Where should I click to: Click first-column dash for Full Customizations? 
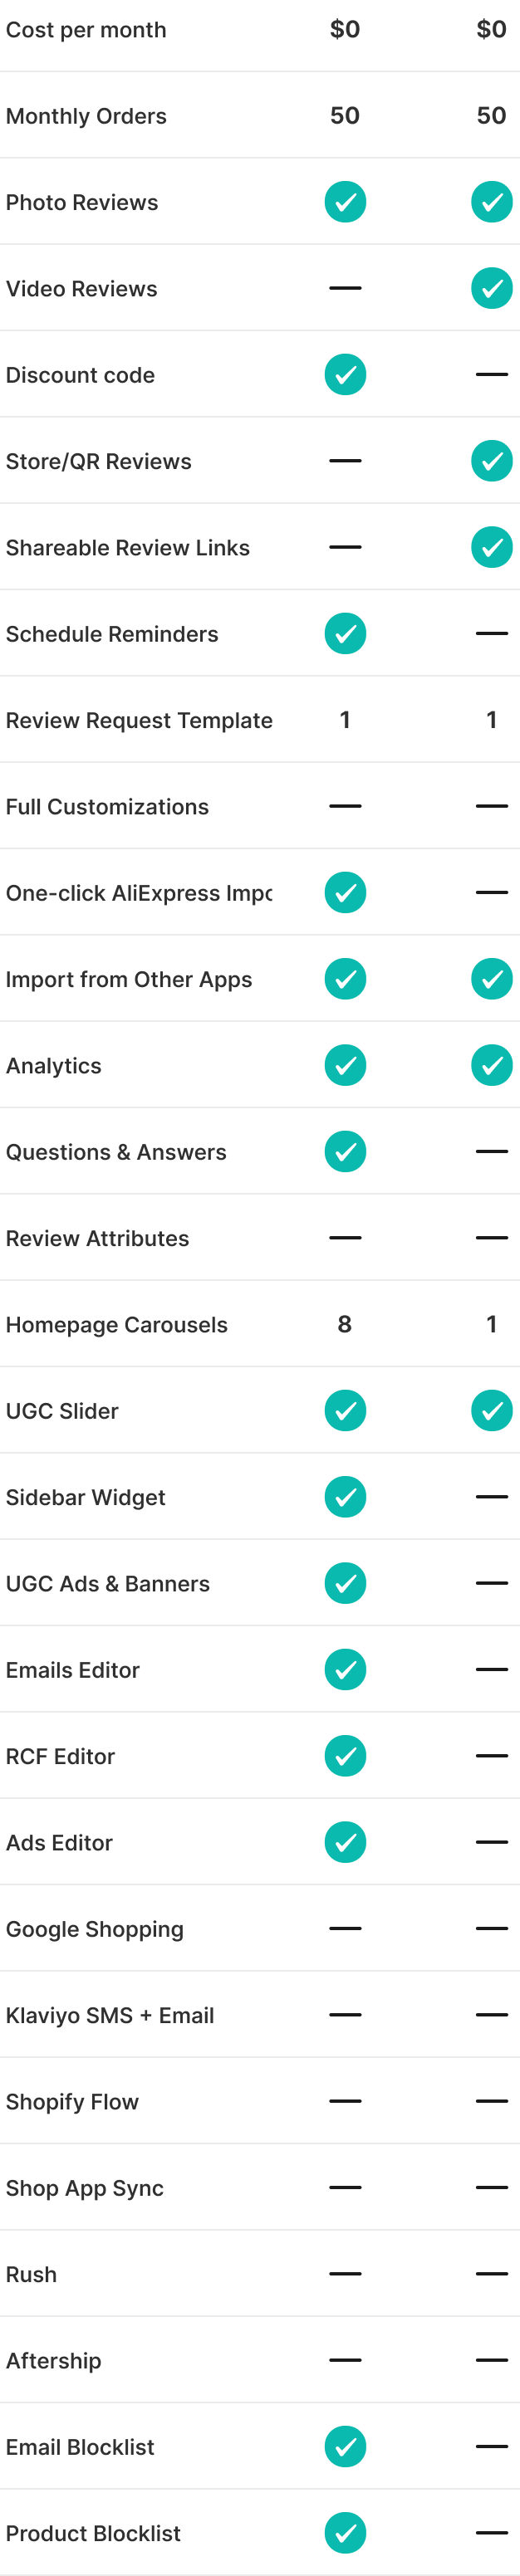pyautogui.click(x=345, y=806)
